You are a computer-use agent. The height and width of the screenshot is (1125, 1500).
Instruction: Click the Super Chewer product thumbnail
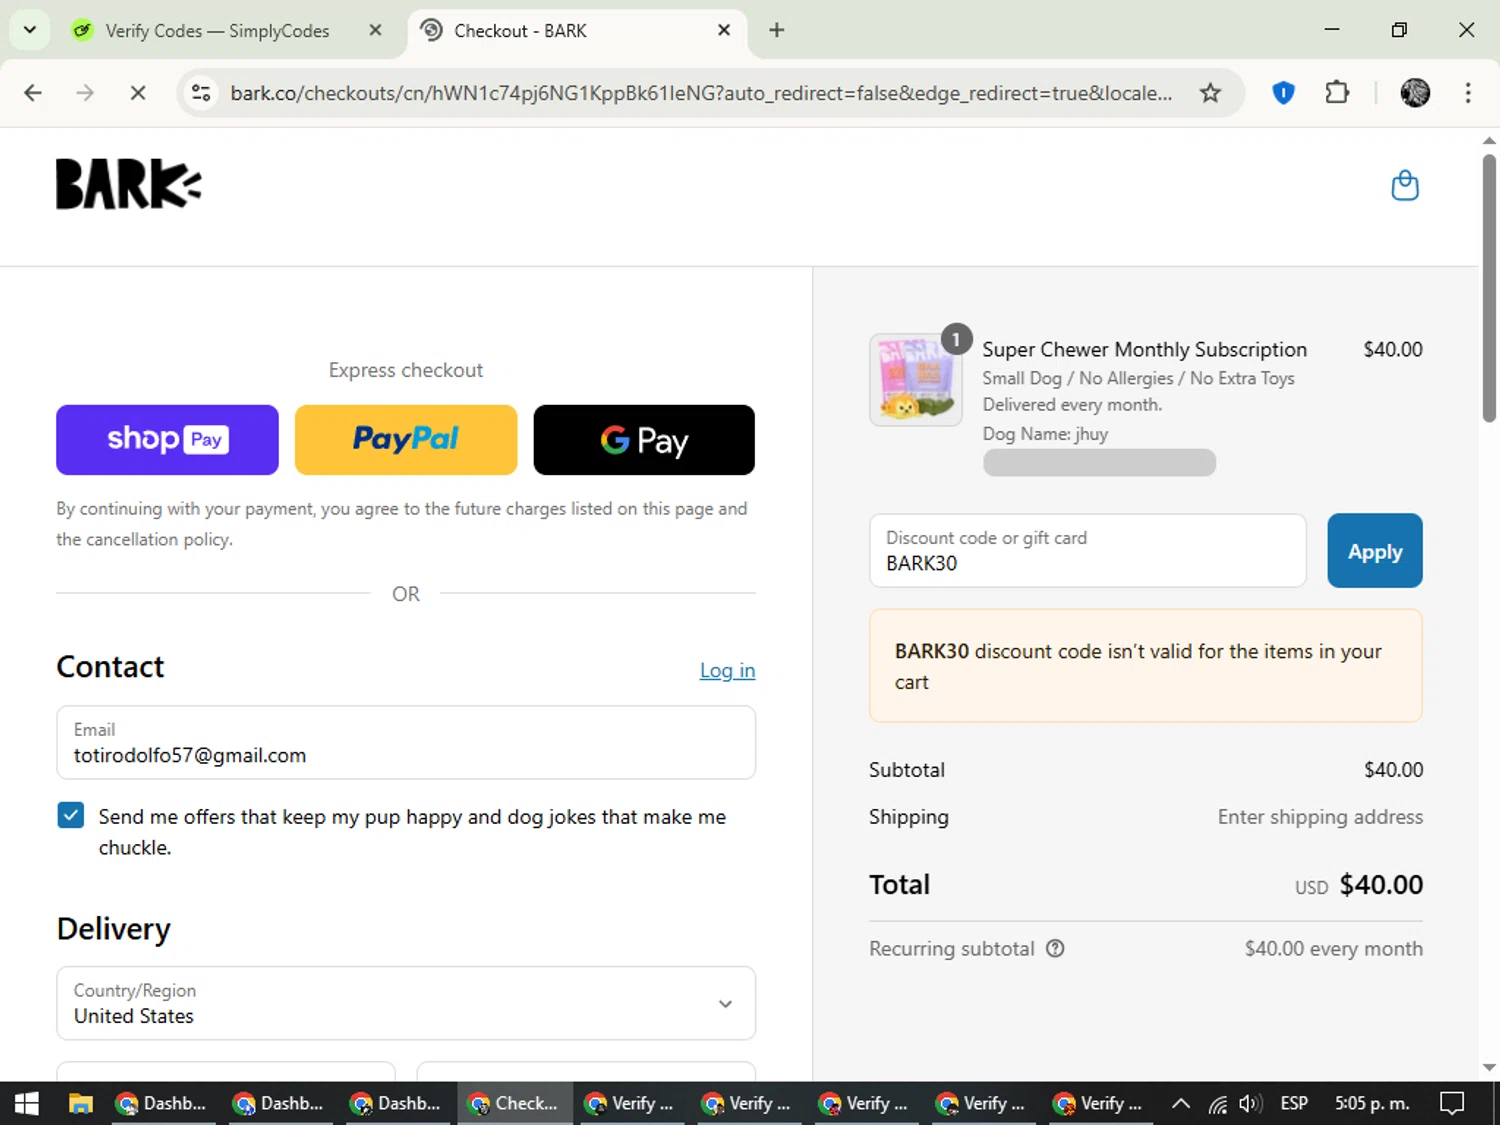[916, 379]
